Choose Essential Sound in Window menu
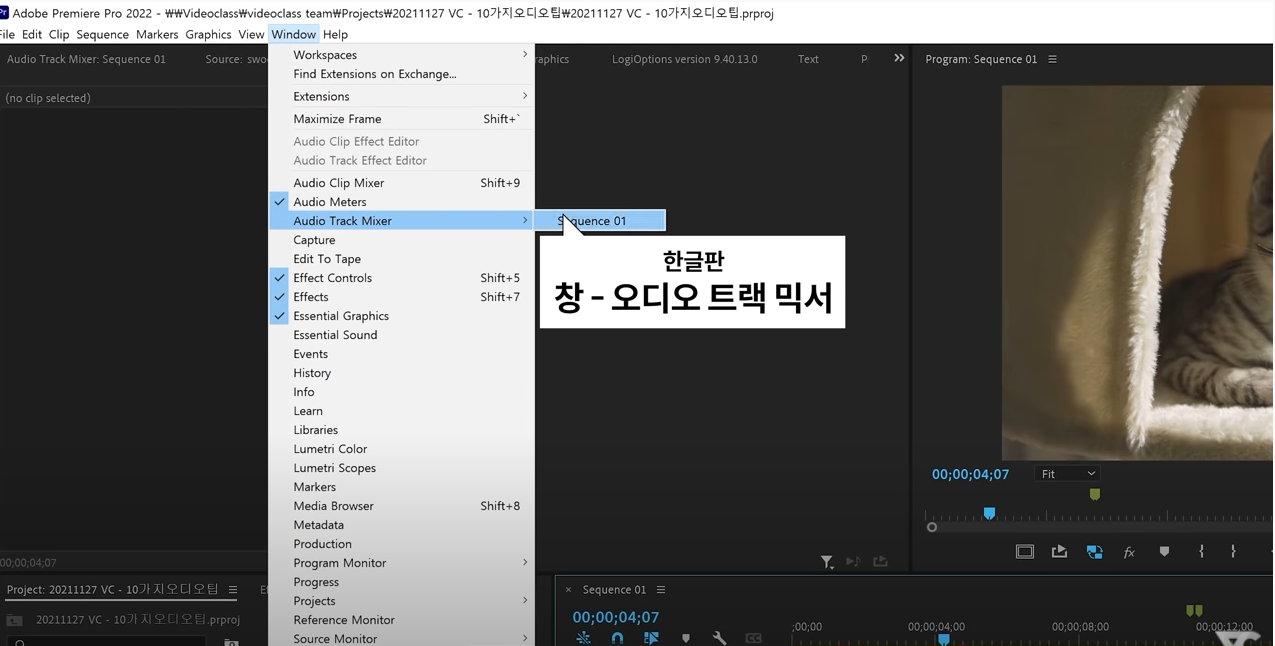 click(402, 335)
